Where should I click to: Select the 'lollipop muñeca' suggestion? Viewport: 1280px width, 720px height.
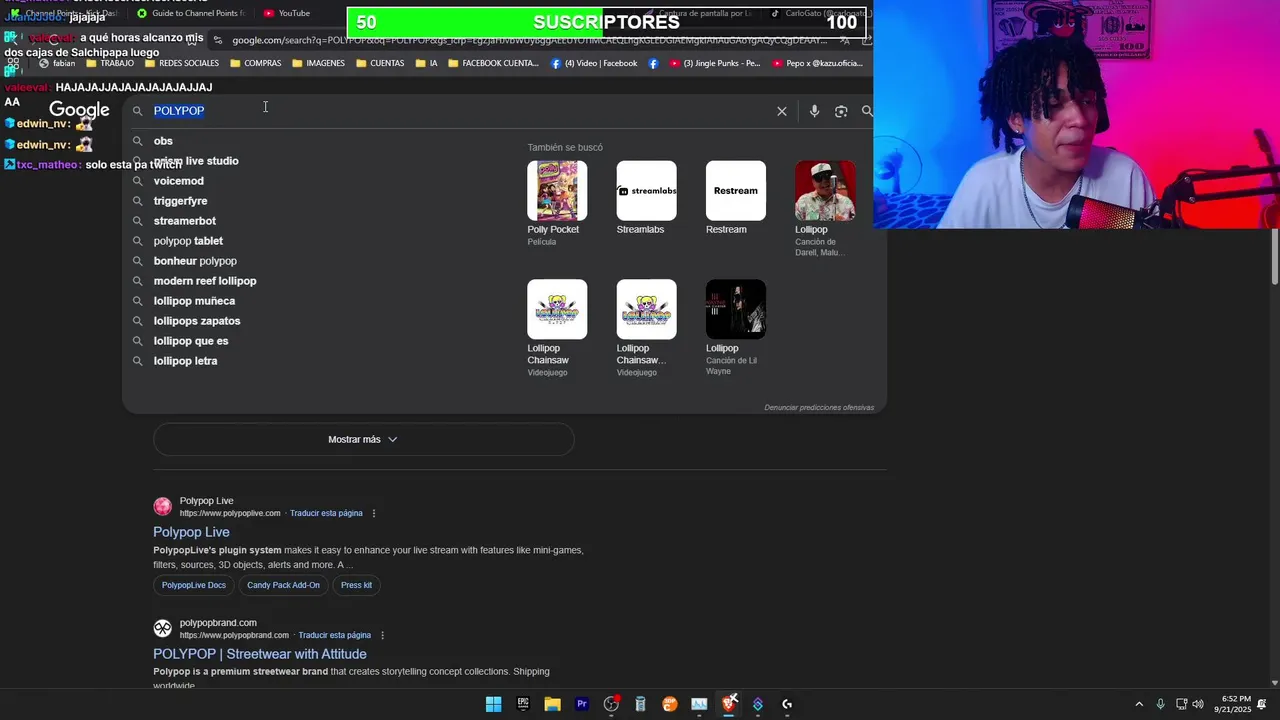pos(194,301)
